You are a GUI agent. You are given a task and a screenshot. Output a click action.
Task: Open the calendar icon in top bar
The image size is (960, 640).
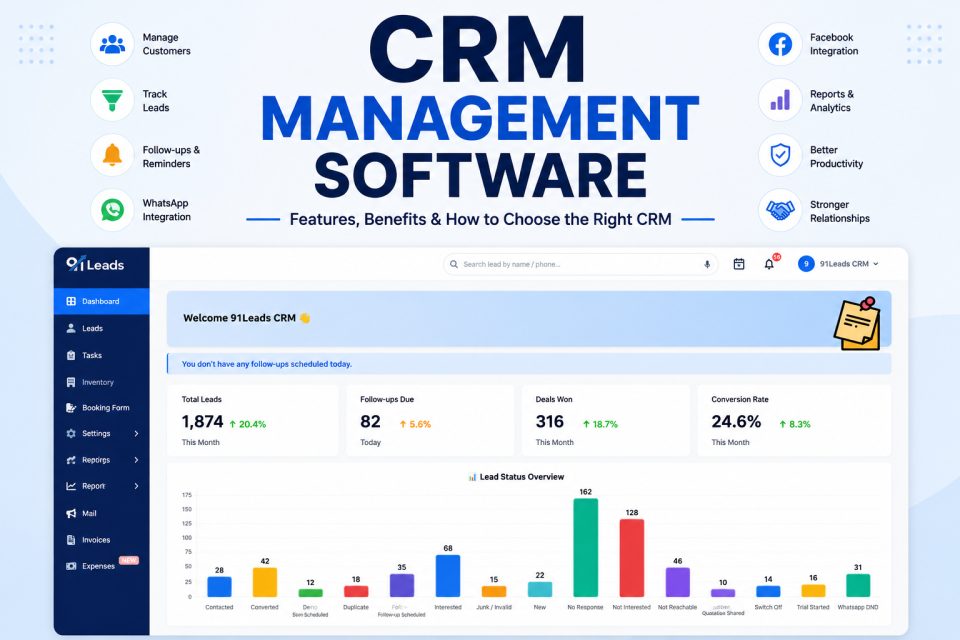739,264
